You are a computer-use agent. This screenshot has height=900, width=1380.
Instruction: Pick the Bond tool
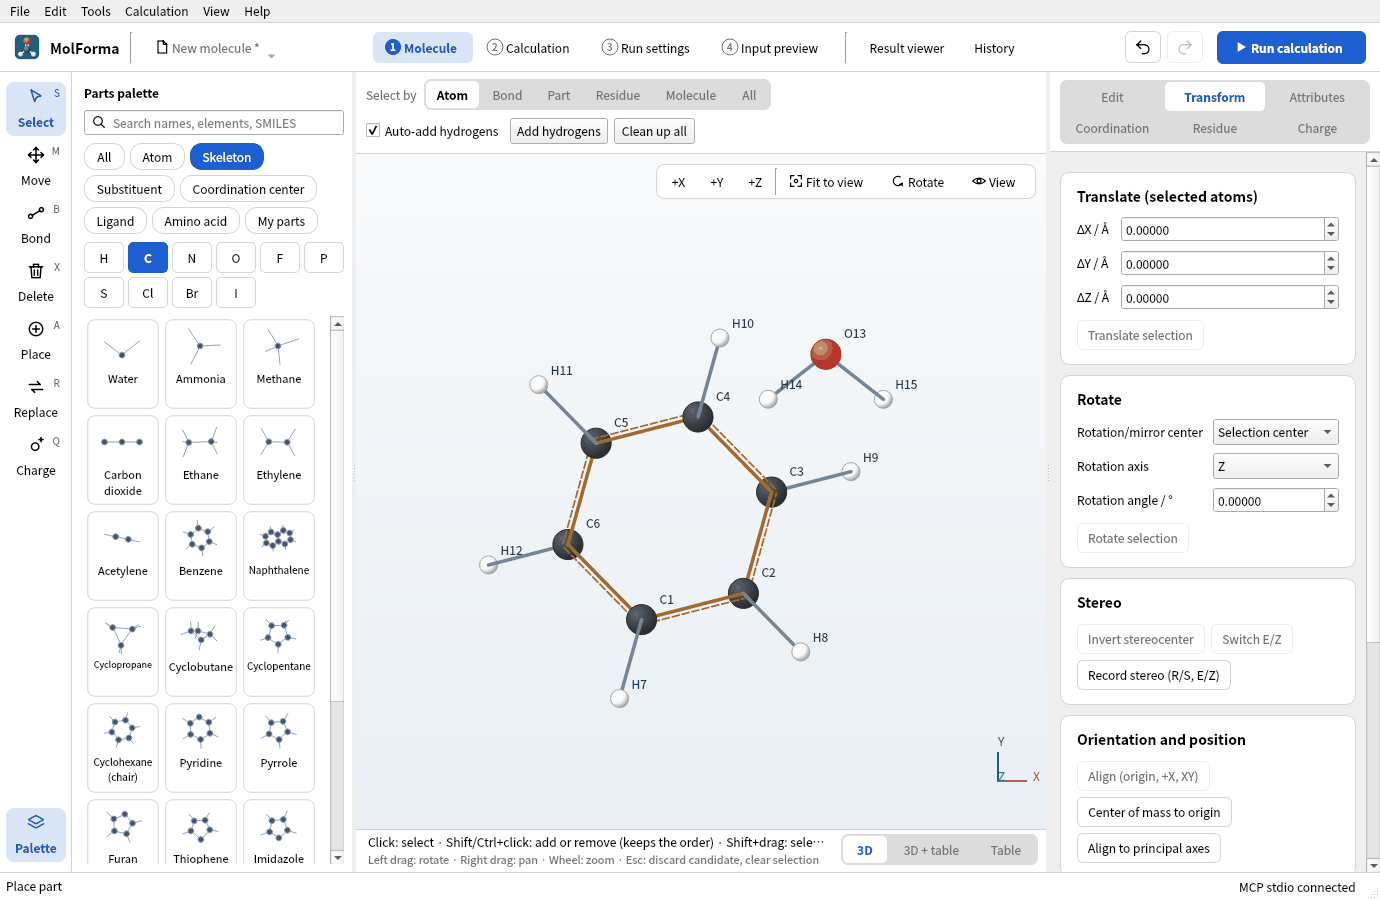pos(36,224)
